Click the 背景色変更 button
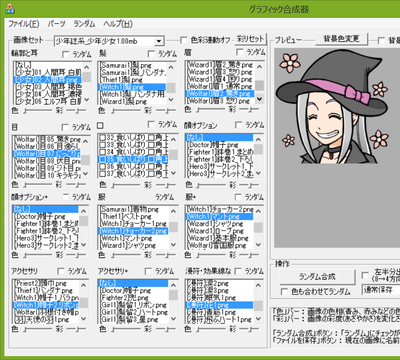400x360 pixels. click(342, 39)
